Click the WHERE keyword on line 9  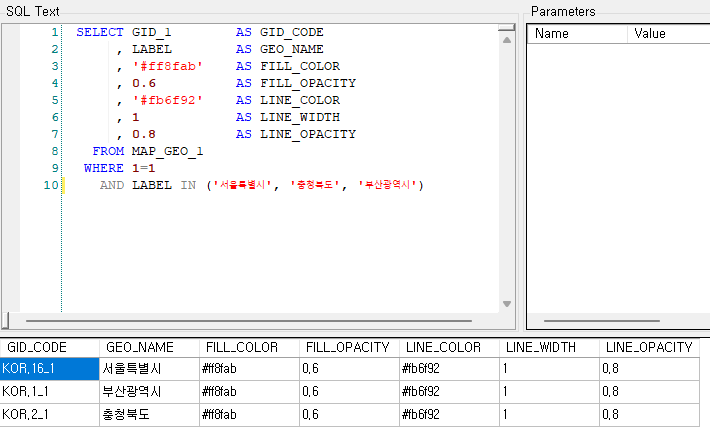104,168
